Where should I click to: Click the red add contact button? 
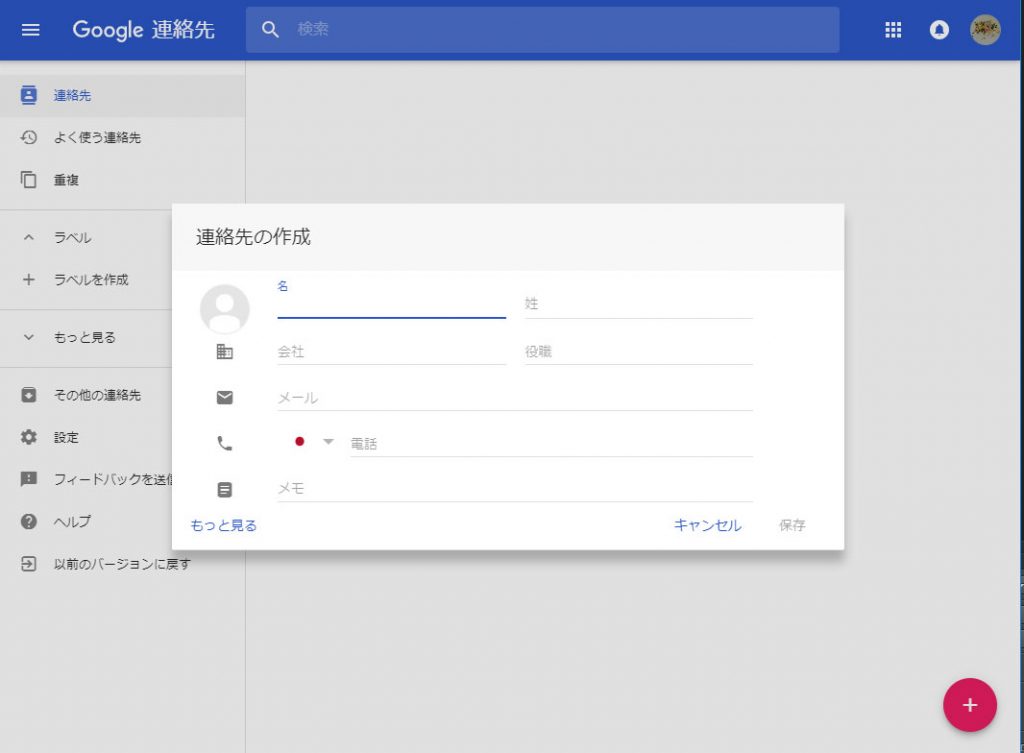pyautogui.click(x=970, y=705)
